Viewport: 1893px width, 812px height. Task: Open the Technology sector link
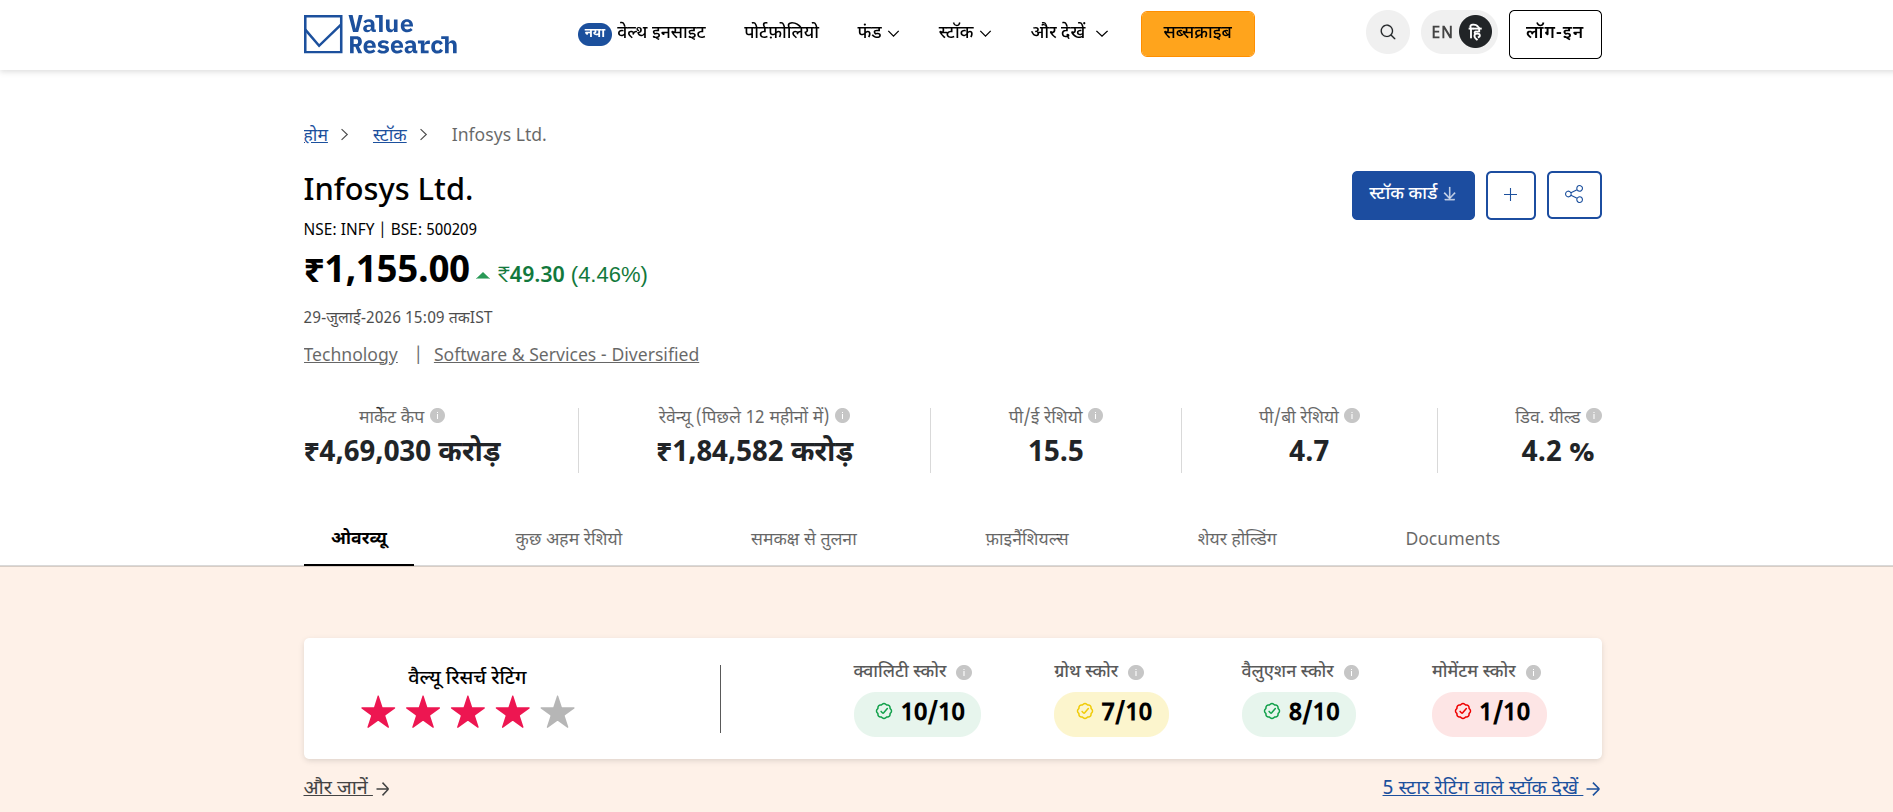click(x=351, y=355)
